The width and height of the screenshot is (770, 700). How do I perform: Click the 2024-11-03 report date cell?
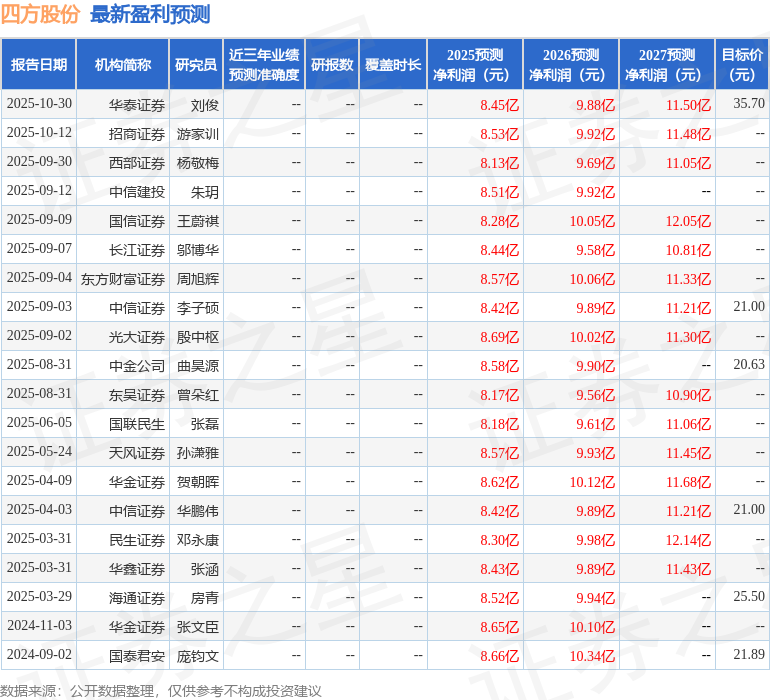coord(39,627)
